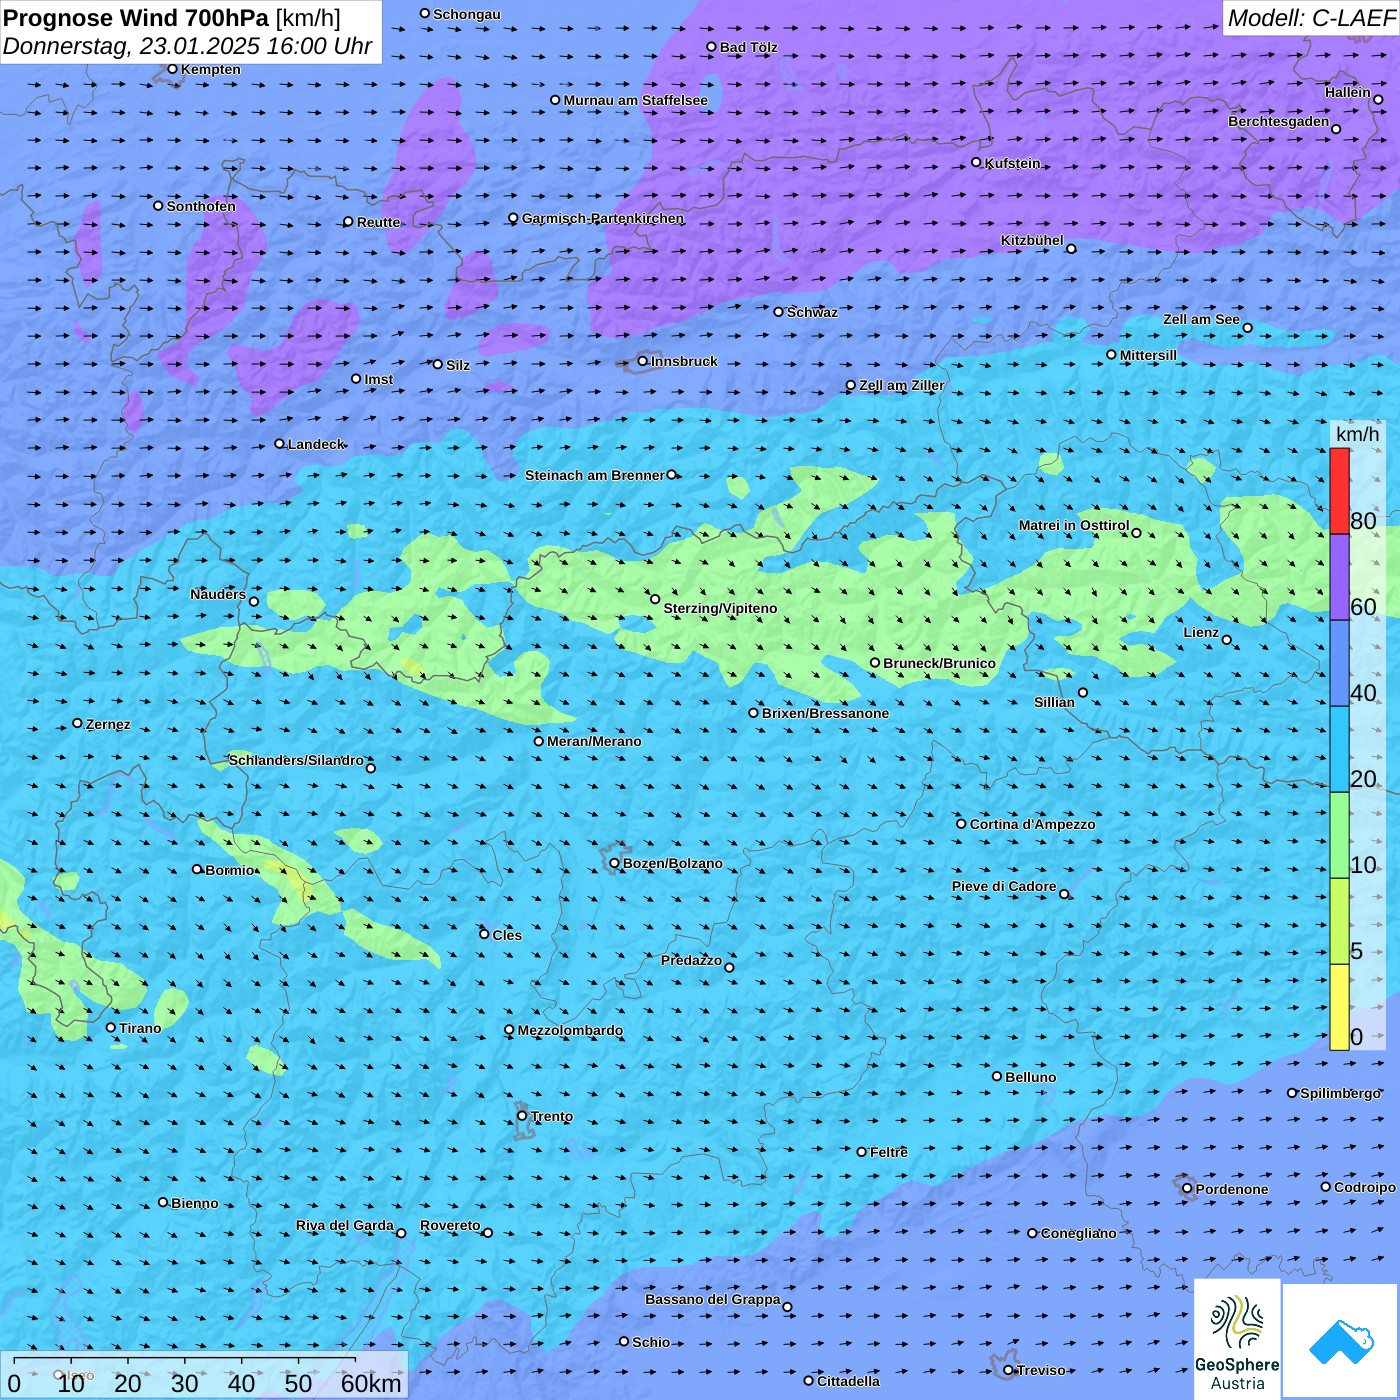The width and height of the screenshot is (1400, 1400).
Task: Click the Garmisch-Partenkirchen label
Action: [x=603, y=218]
